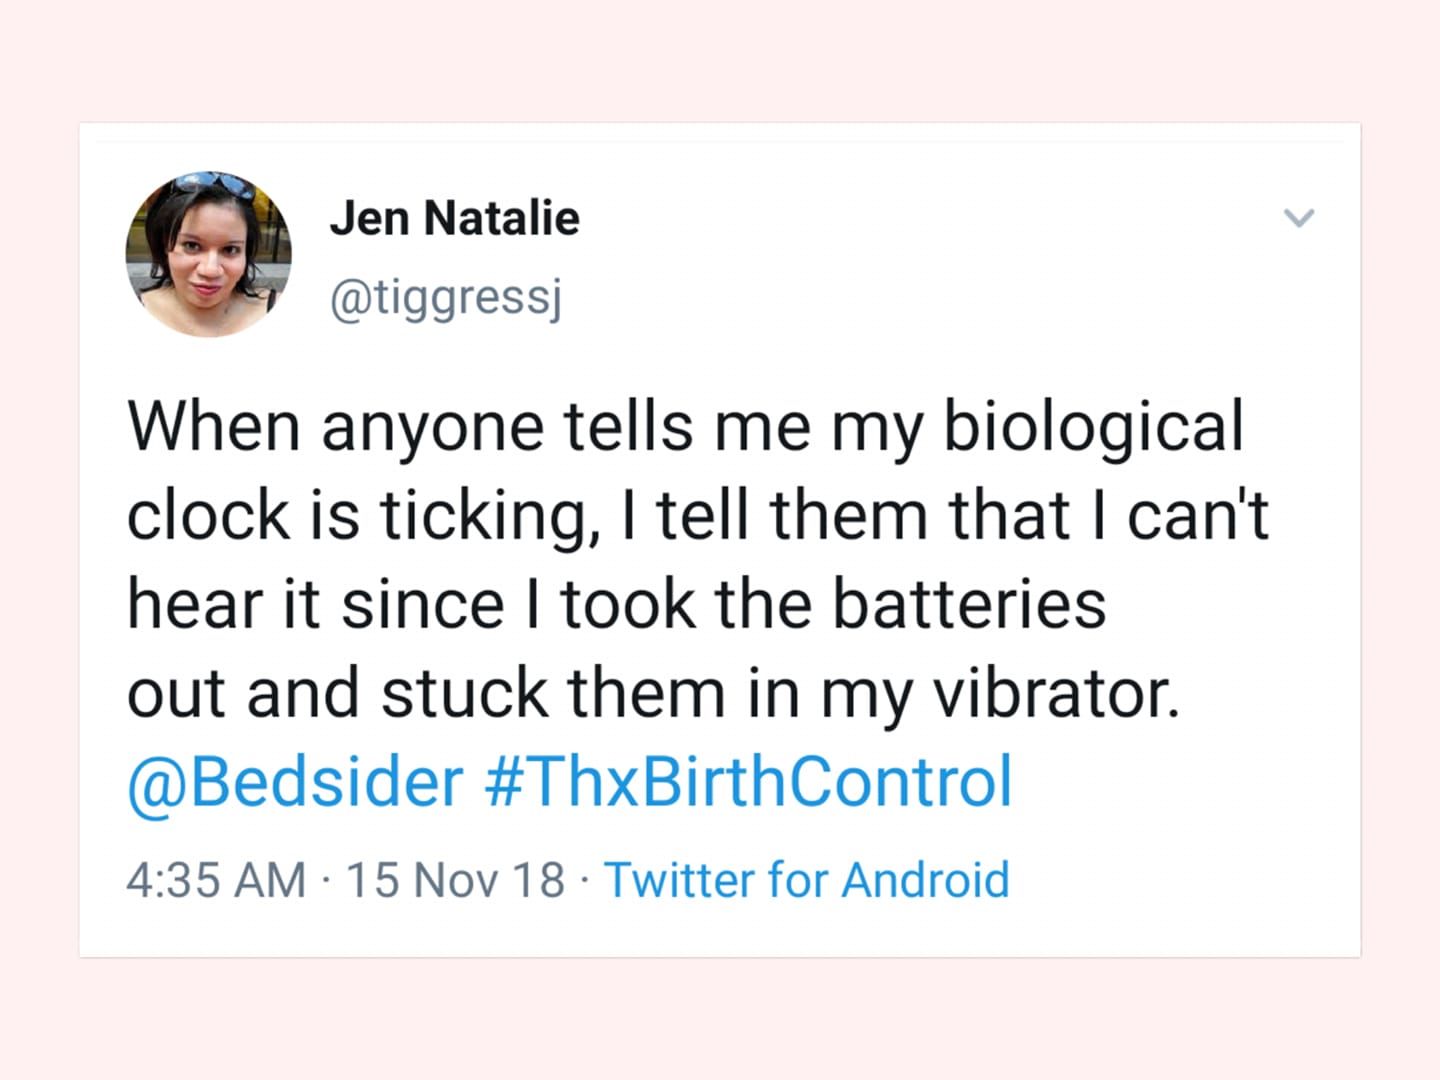Click the word 'When' starting the tweet
The image size is (1440, 1080).
[x=214, y=427]
